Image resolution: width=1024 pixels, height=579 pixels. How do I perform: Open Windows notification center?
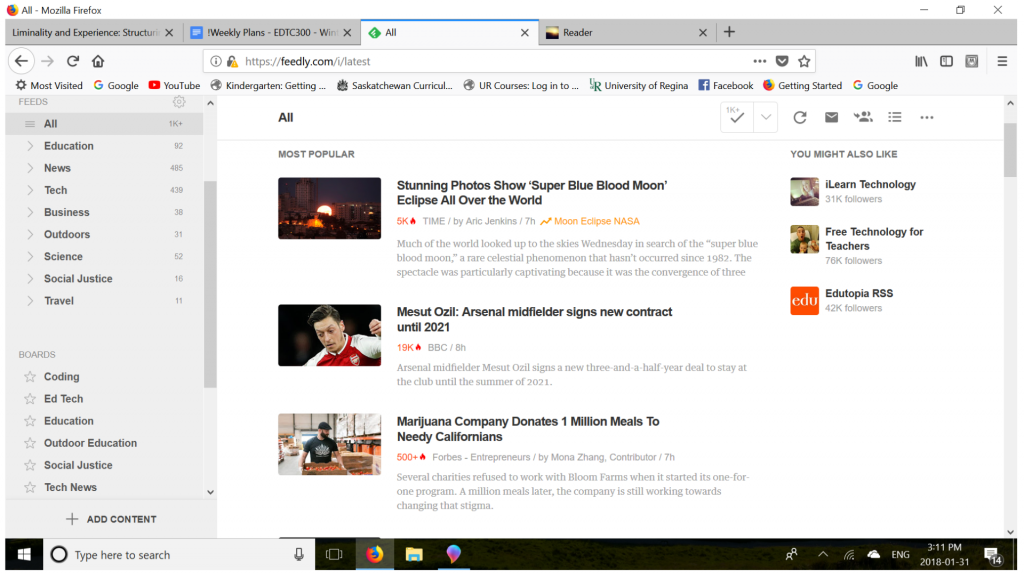[993, 556]
